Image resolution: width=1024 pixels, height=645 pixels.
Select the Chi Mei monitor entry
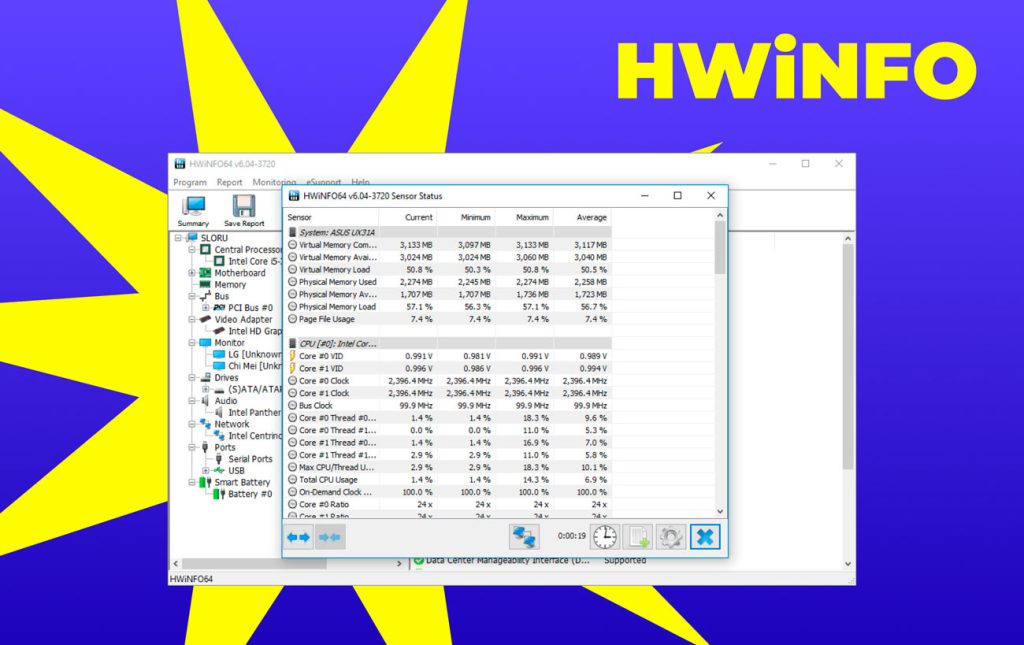click(254, 366)
